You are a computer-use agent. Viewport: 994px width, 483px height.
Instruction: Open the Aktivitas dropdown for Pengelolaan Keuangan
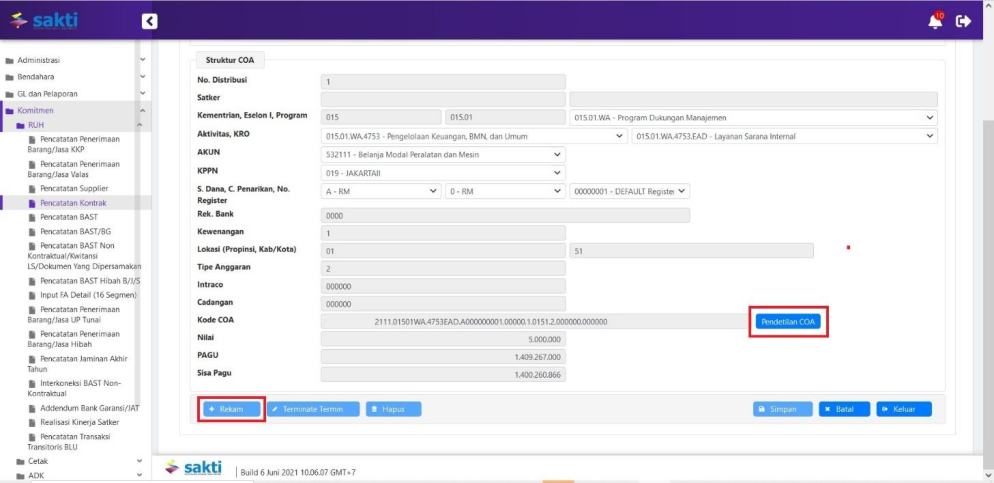(x=474, y=136)
